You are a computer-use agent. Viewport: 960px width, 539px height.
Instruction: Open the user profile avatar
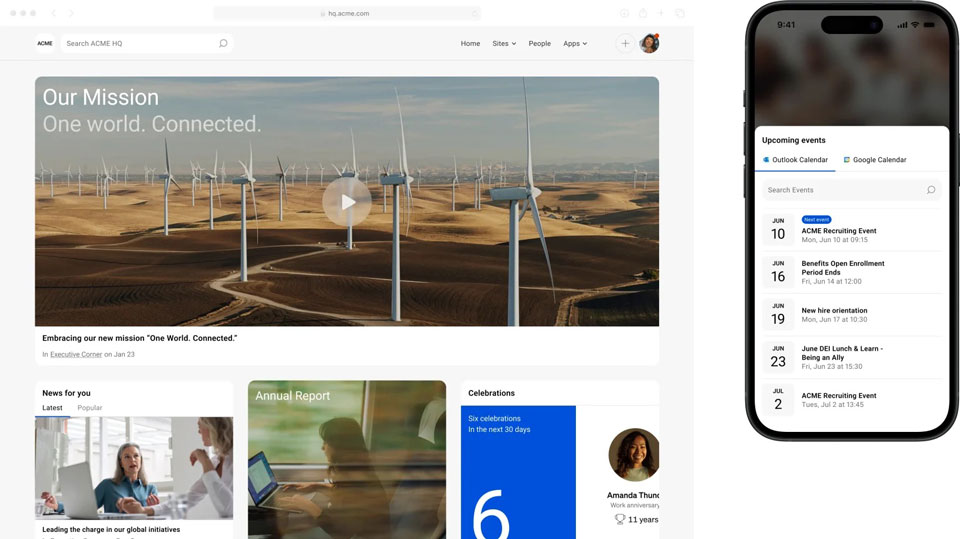coord(649,43)
